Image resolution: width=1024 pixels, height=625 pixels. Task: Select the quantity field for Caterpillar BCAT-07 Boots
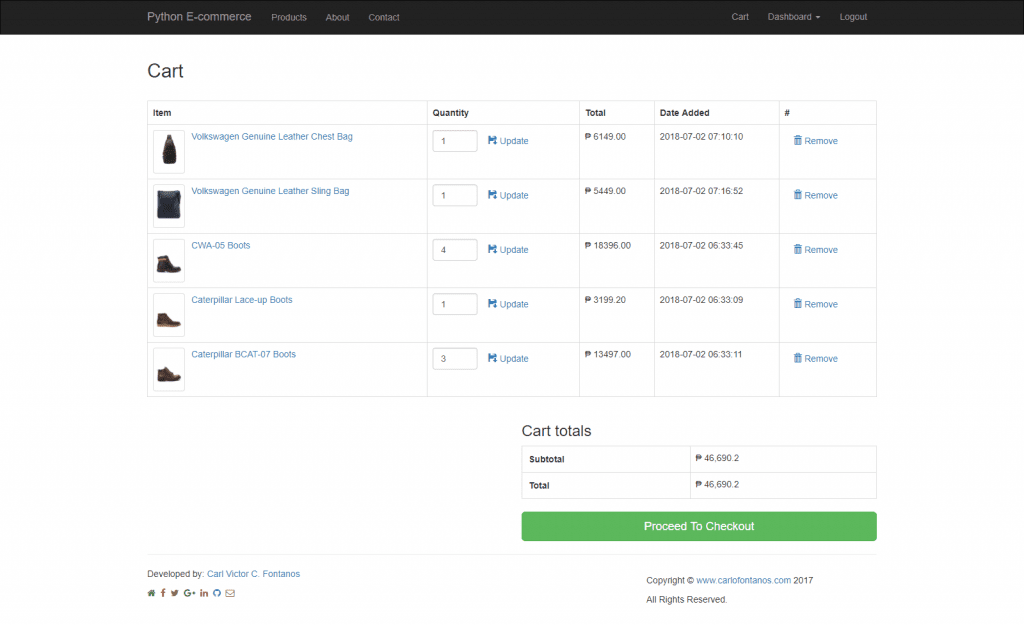[x=454, y=358]
